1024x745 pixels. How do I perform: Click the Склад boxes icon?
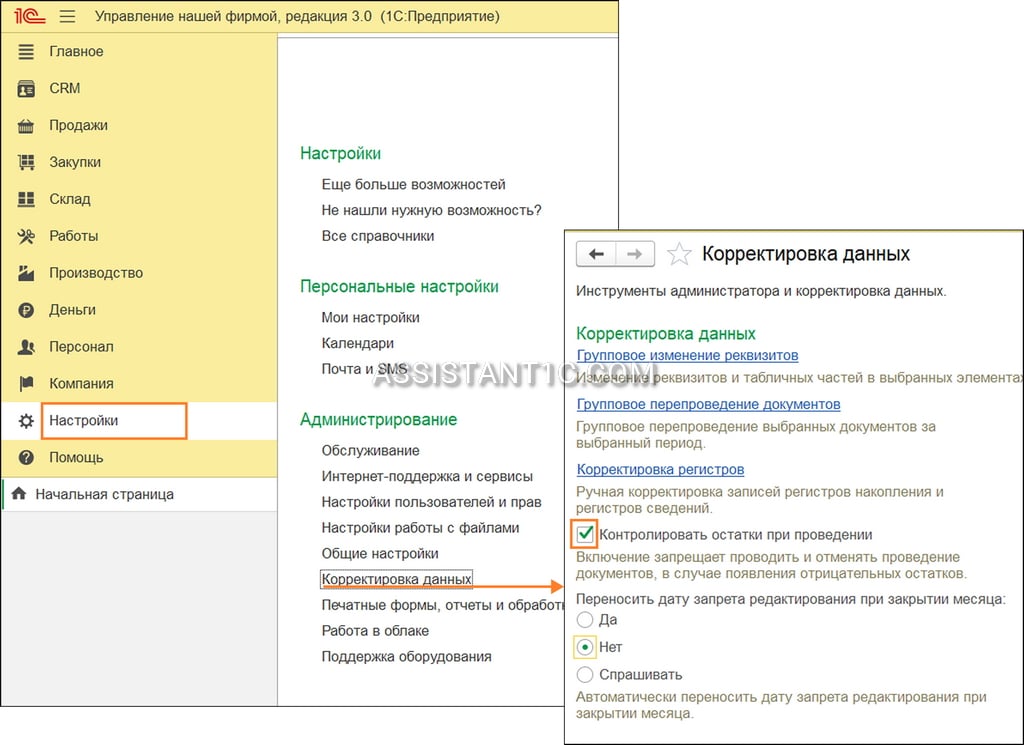(26, 199)
